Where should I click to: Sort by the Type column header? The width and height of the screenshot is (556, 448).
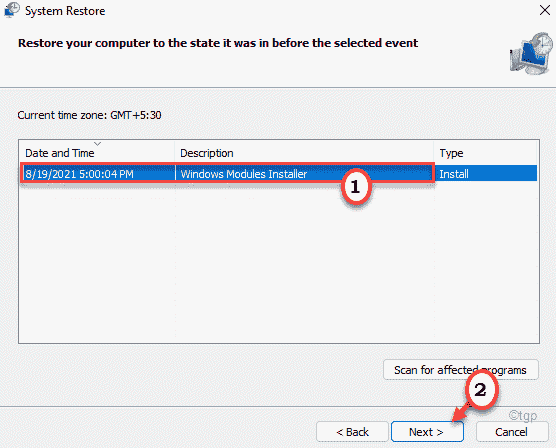click(x=451, y=153)
